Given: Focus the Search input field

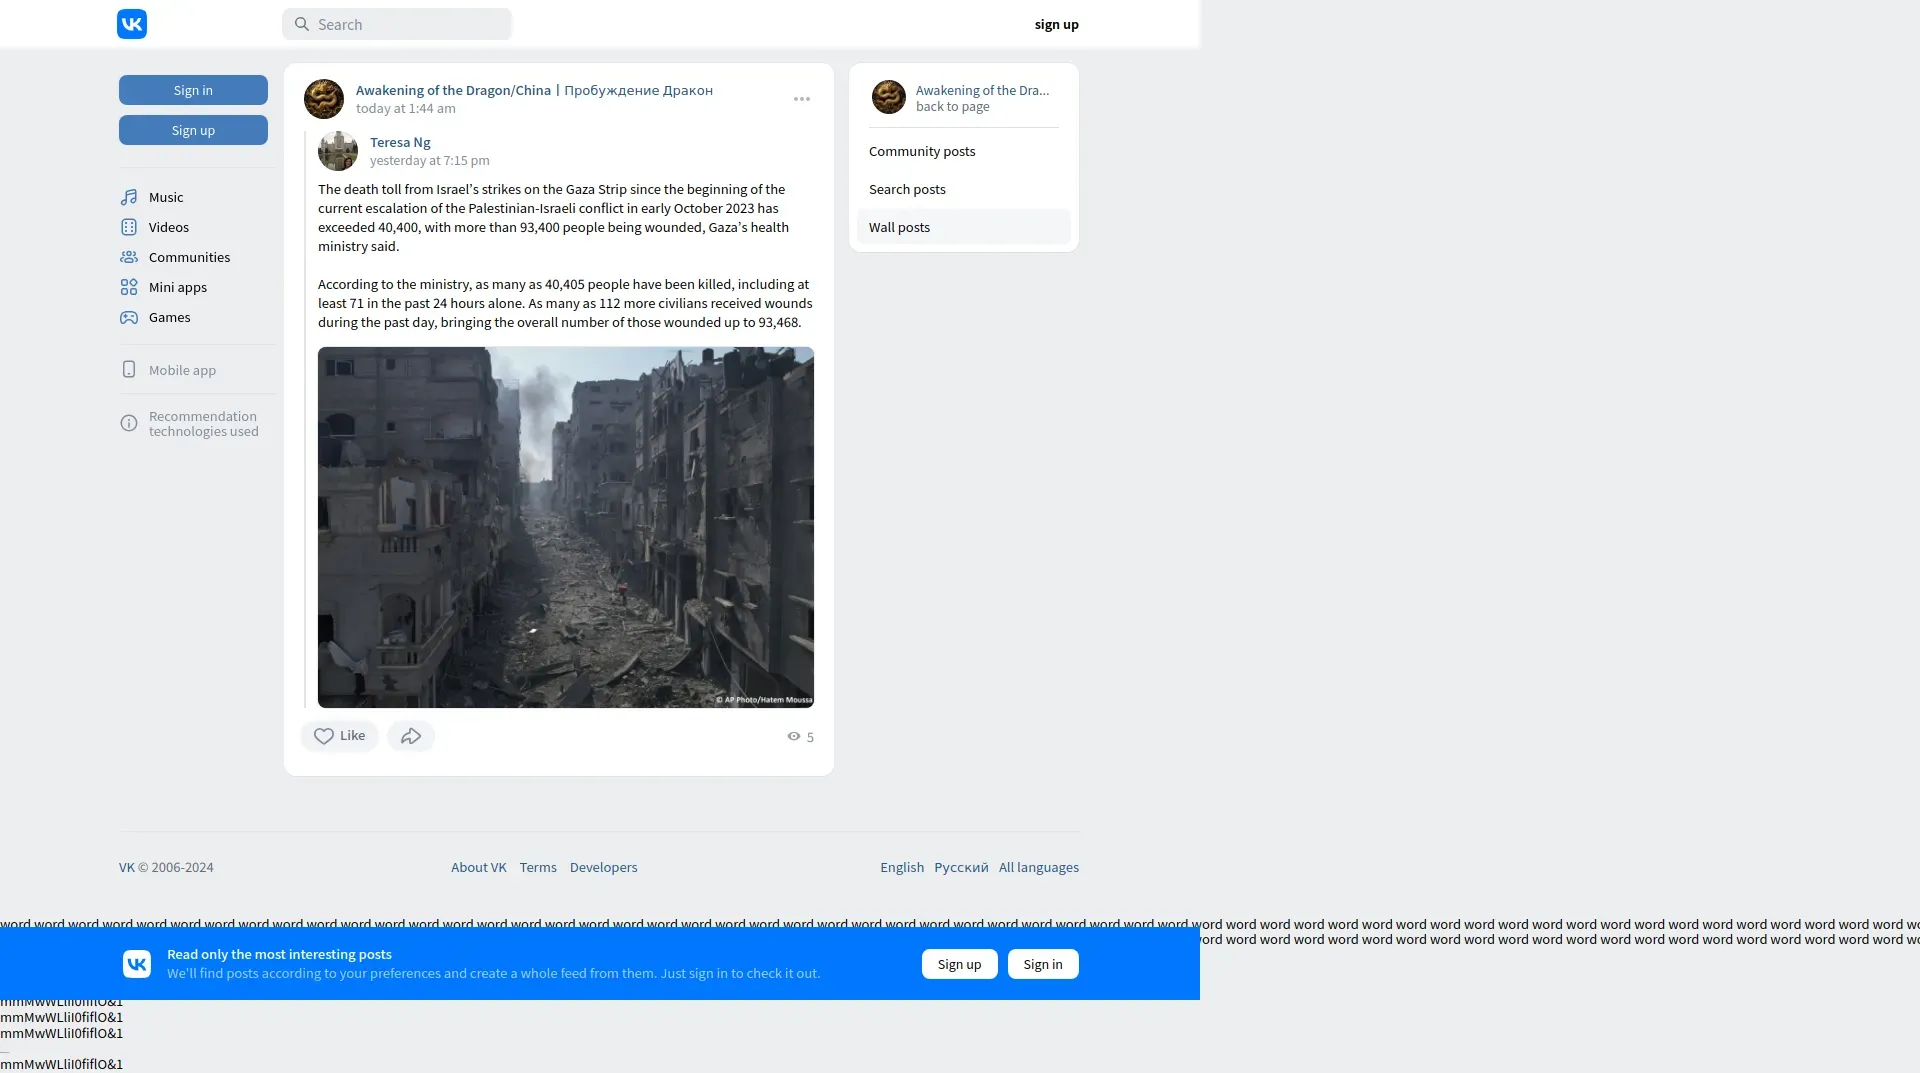Looking at the screenshot, I should coord(397,24).
